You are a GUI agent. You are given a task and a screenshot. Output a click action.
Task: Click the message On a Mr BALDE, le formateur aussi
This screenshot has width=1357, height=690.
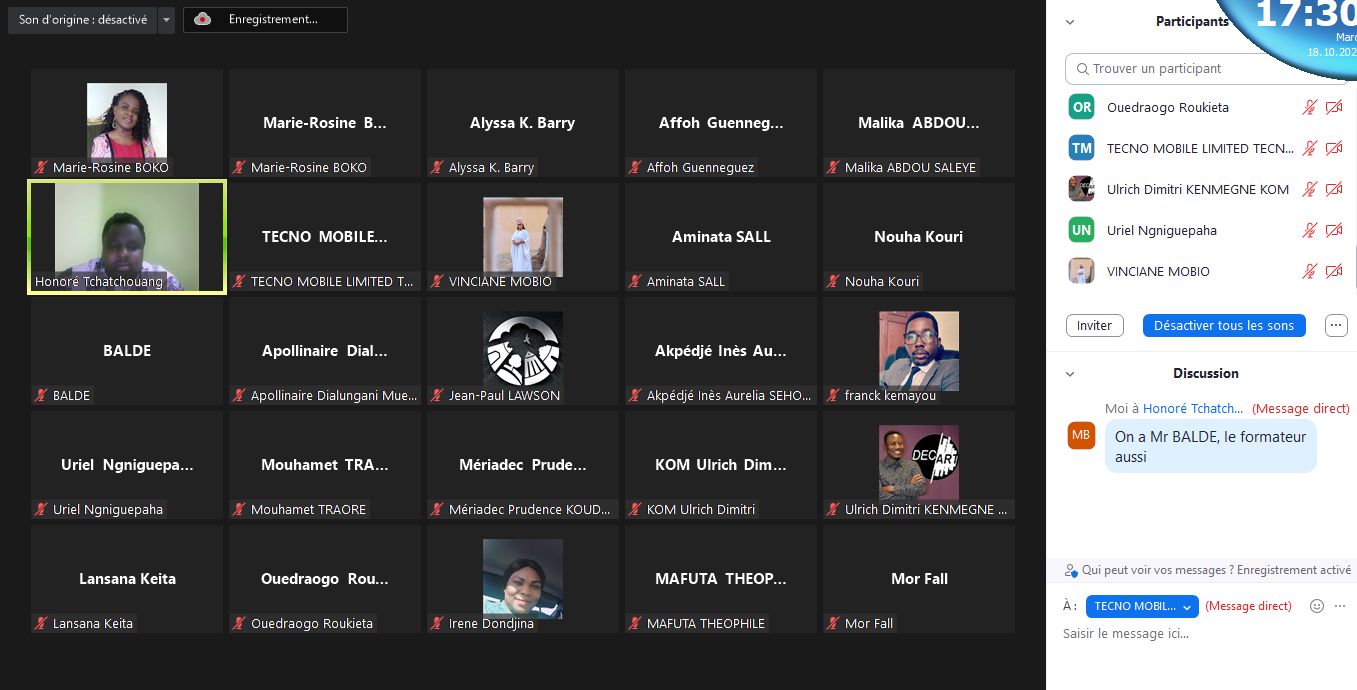[1211, 446]
